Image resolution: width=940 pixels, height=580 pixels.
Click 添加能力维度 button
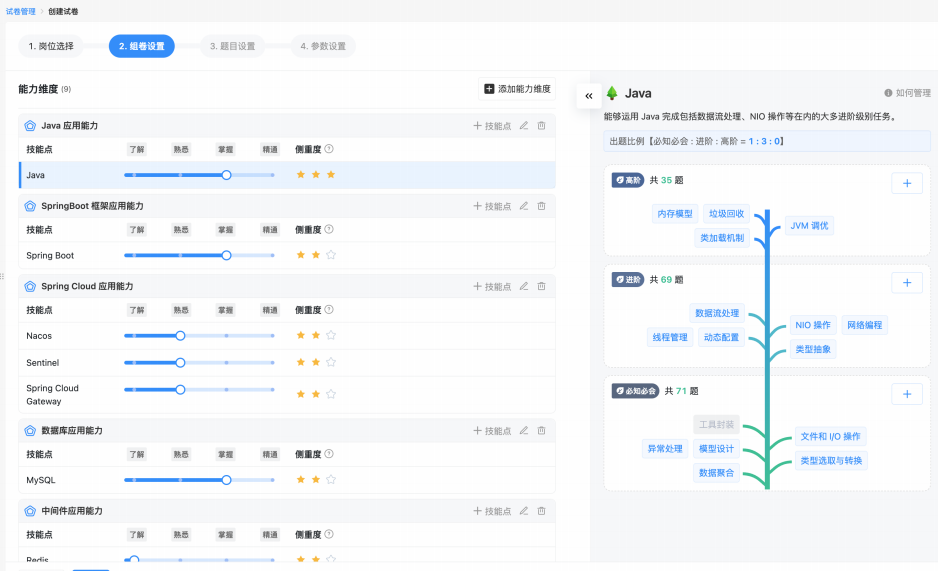pyautogui.click(x=517, y=89)
